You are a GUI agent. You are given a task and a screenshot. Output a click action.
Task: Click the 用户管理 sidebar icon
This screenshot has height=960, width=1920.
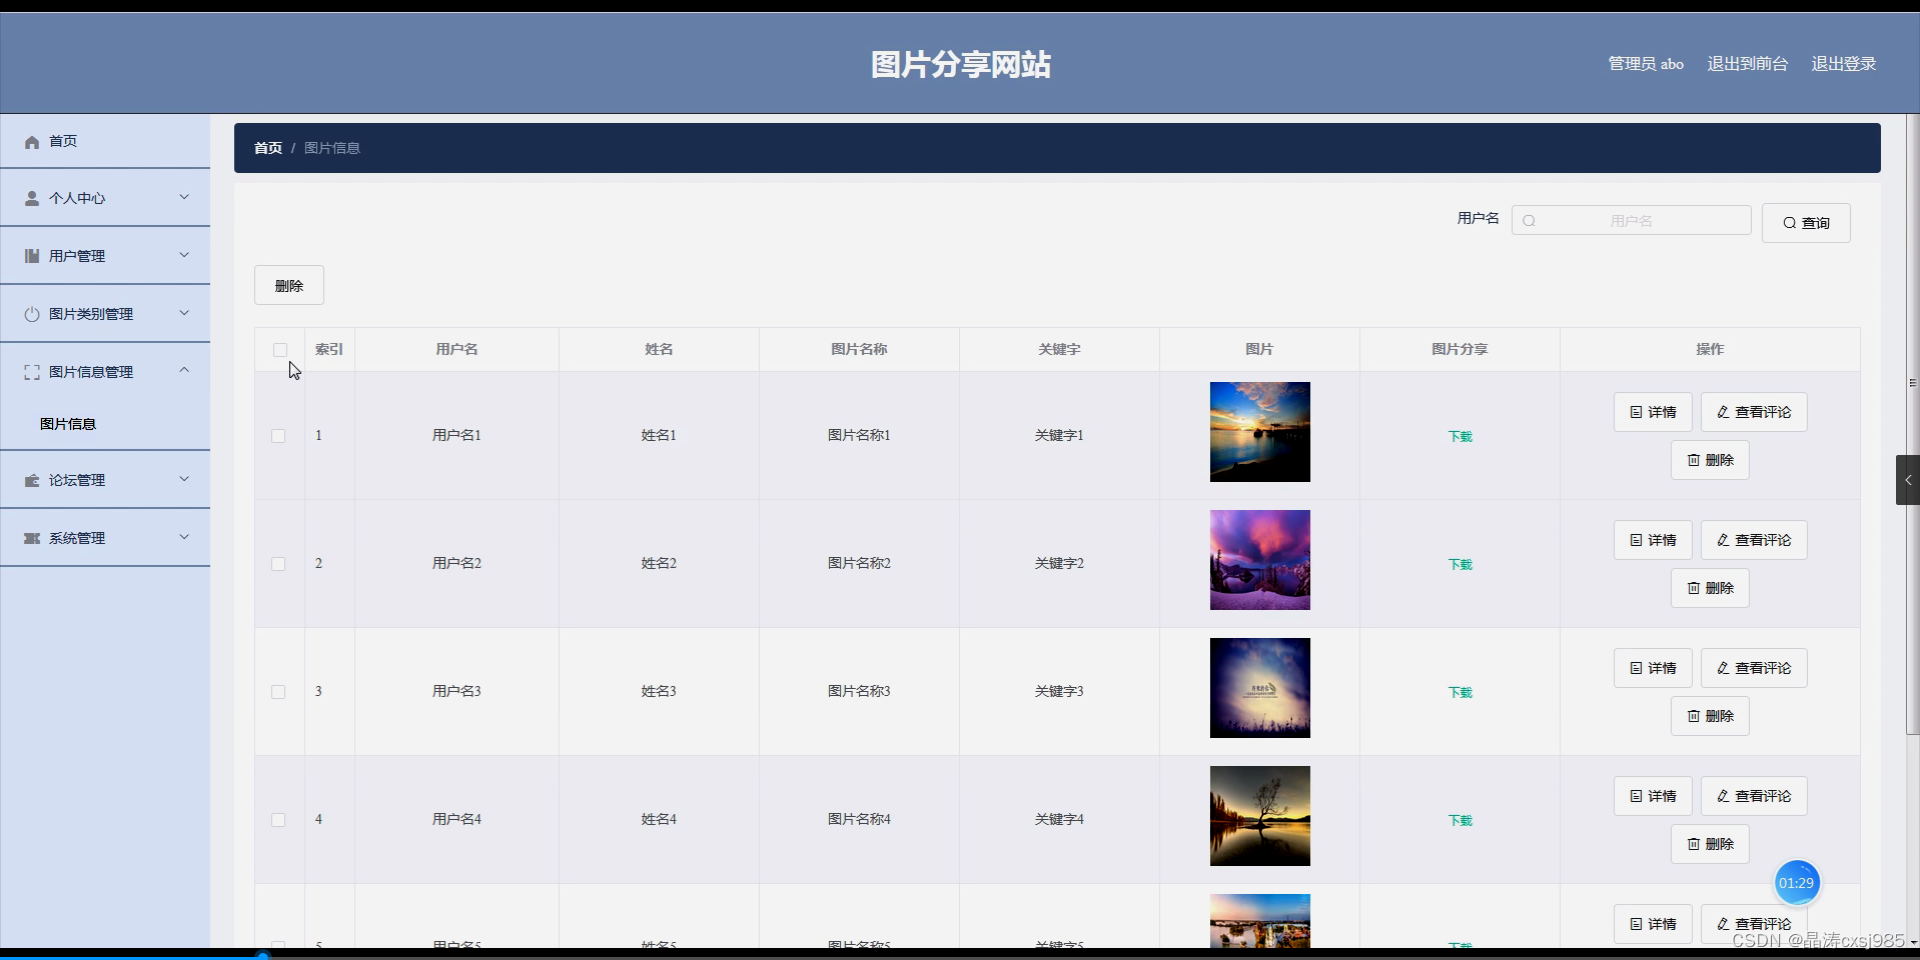click(x=32, y=256)
